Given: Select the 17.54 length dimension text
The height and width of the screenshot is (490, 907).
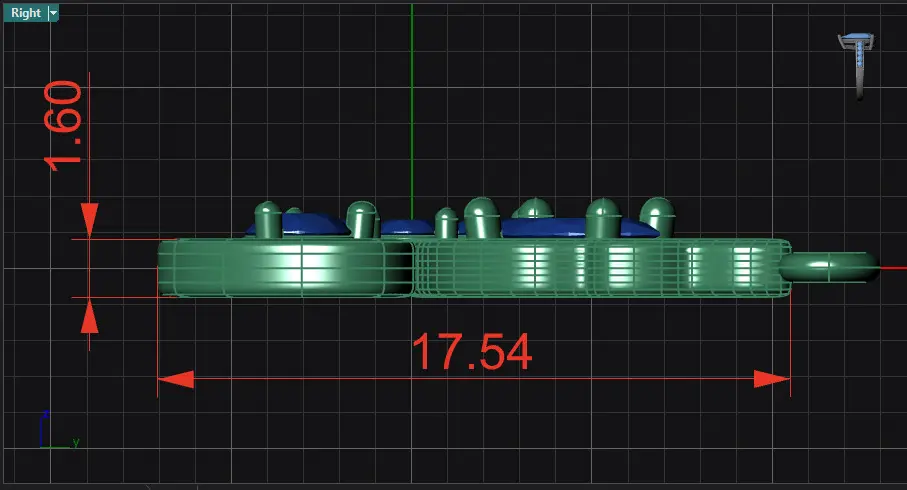Looking at the screenshot, I should point(472,352).
